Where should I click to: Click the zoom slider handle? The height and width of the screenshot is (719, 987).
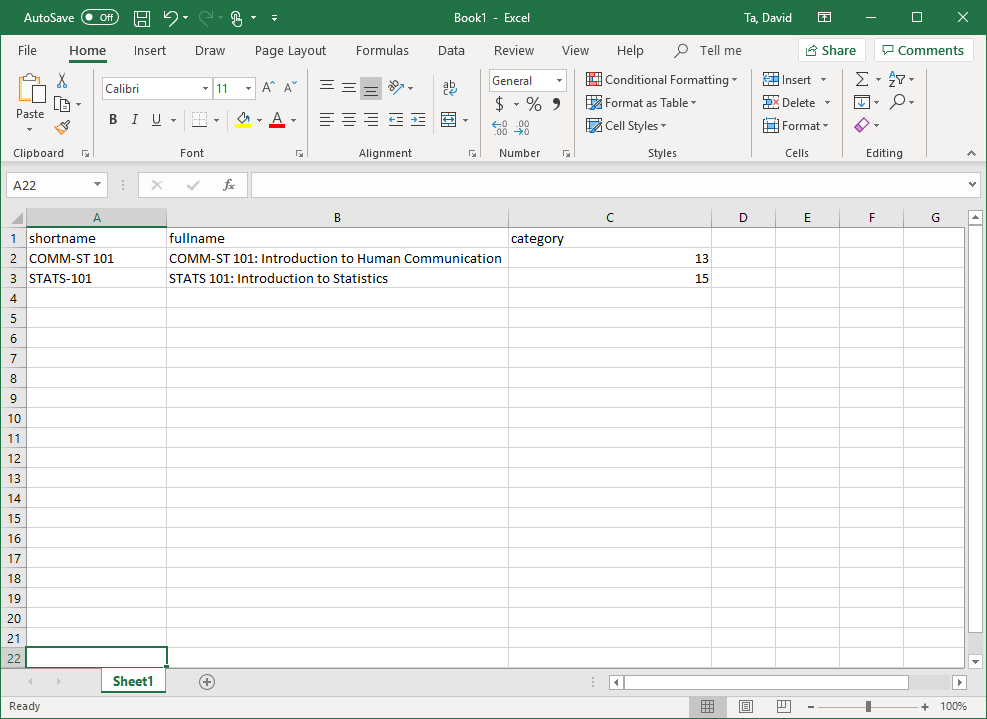868,706
